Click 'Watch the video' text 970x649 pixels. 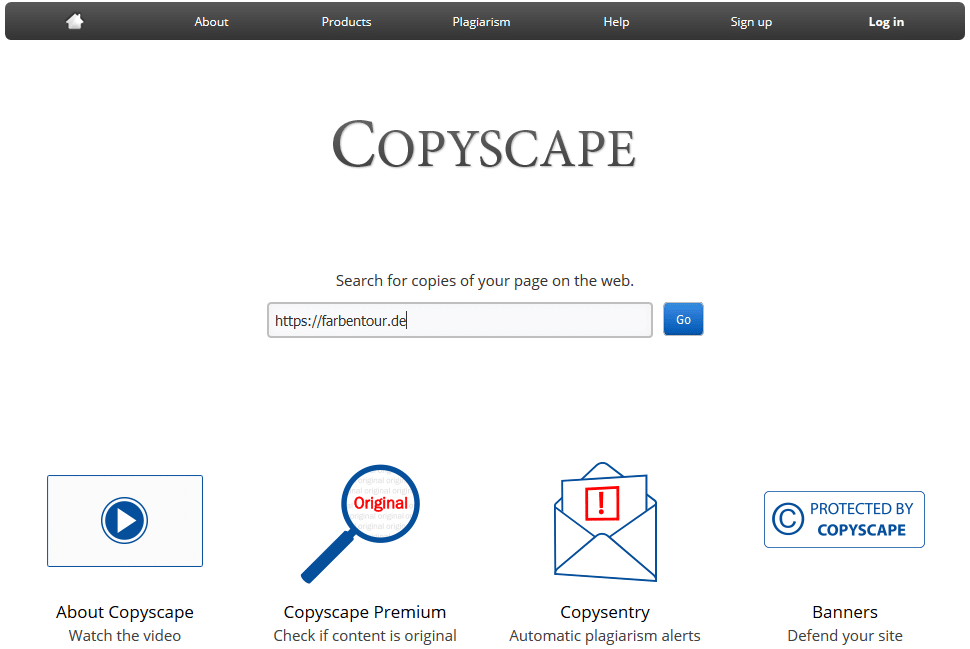[x=125, y=635]
